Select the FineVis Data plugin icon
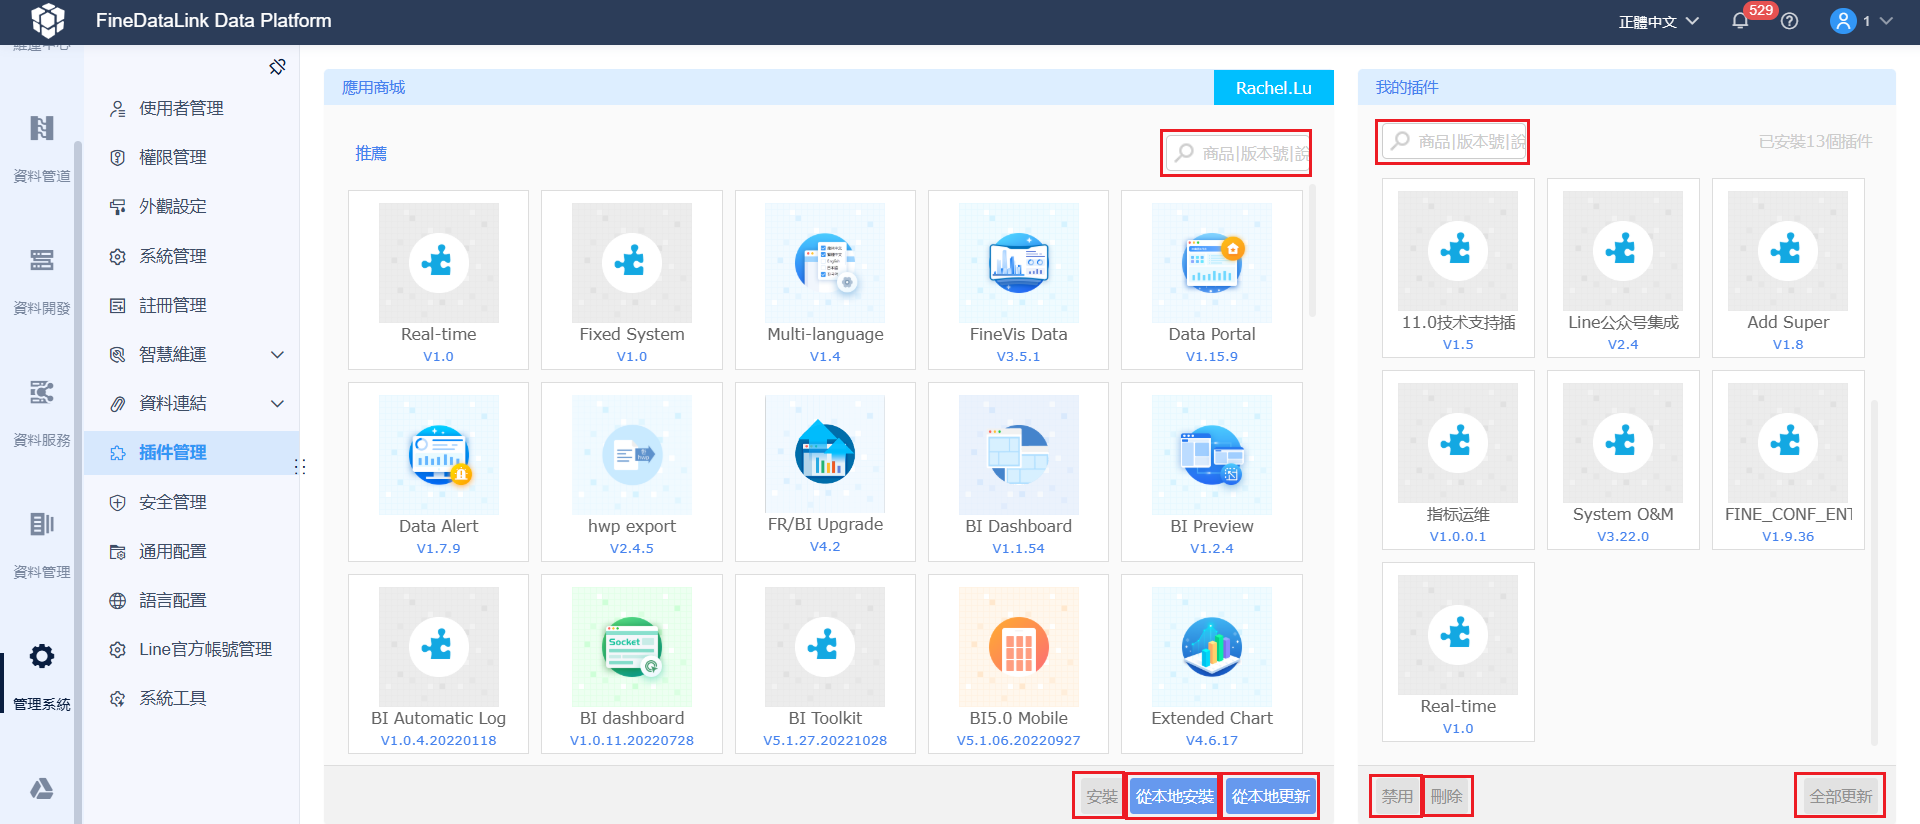Viewport: 1920px width, 824px height. [1018, 263]
